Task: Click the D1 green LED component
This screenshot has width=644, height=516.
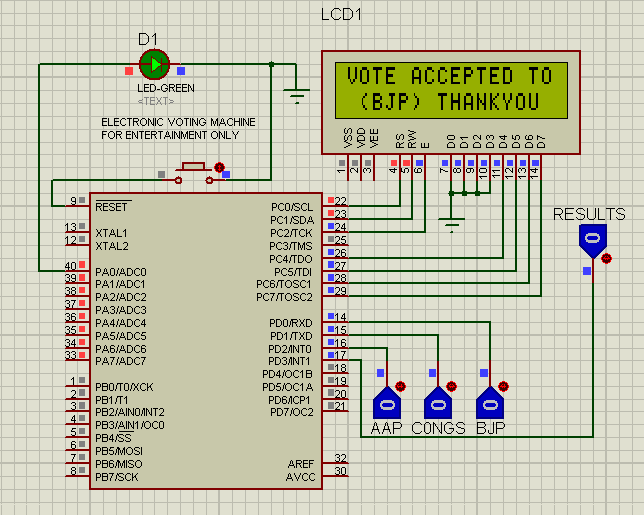Action: [154, 64]
